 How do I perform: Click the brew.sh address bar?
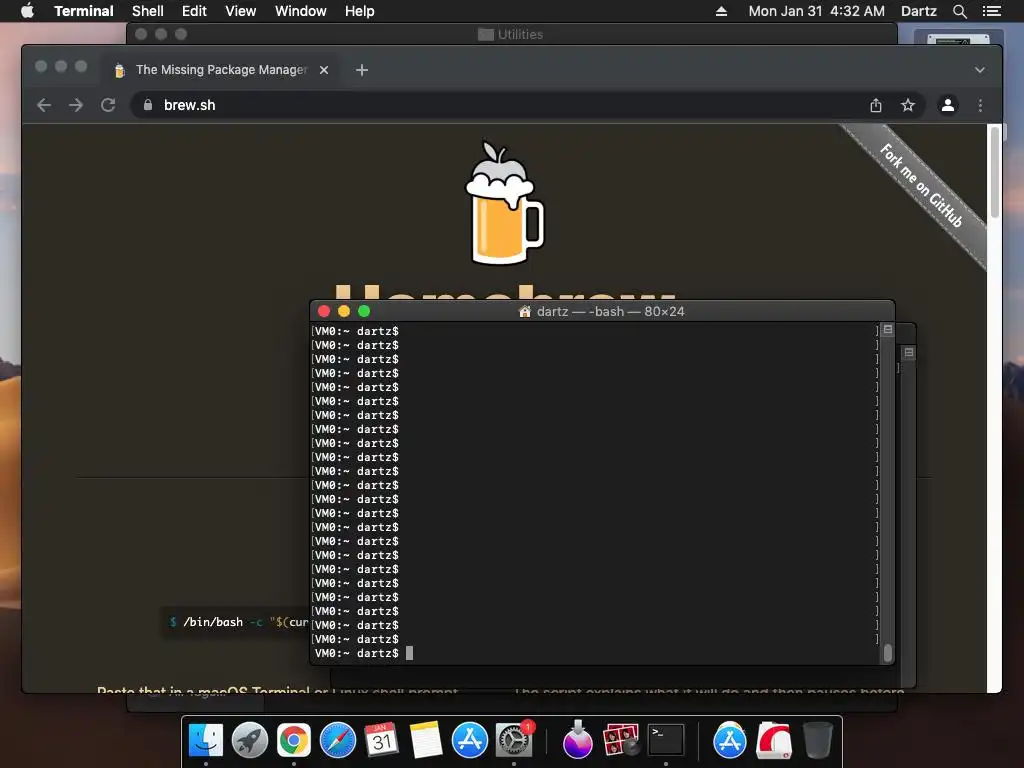(x=503, y=105)
